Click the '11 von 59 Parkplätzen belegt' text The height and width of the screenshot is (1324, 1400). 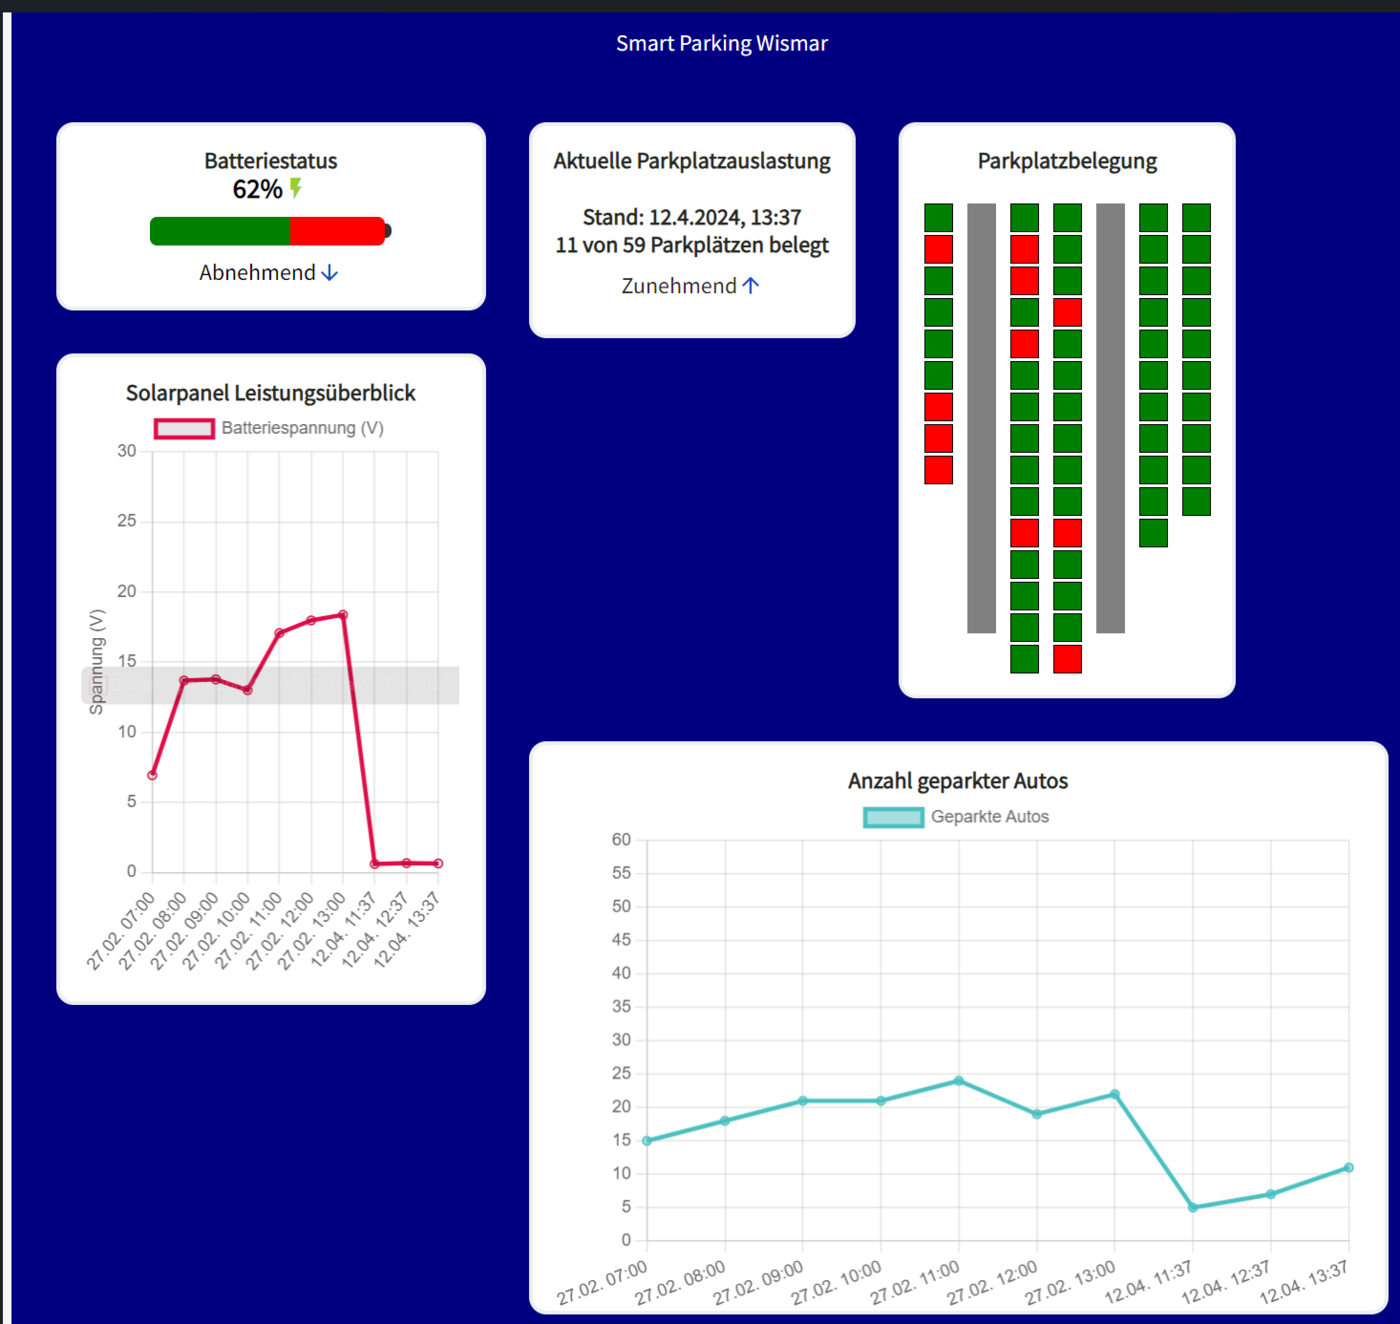(x=692, y=245)
